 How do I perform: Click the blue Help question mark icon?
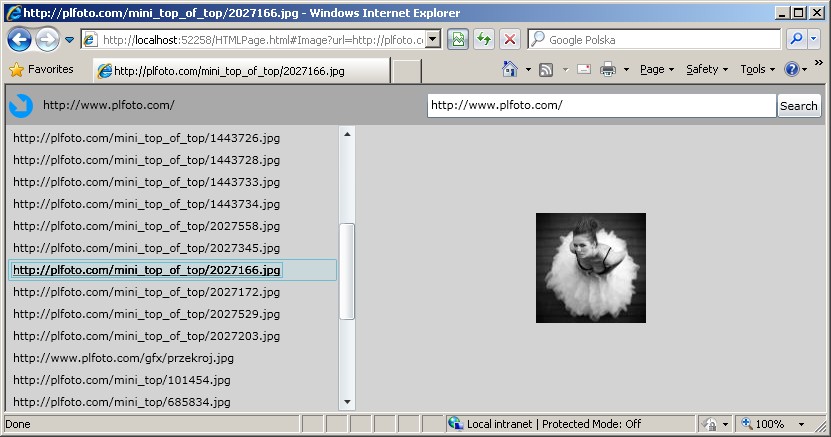[x=792, y=69]
